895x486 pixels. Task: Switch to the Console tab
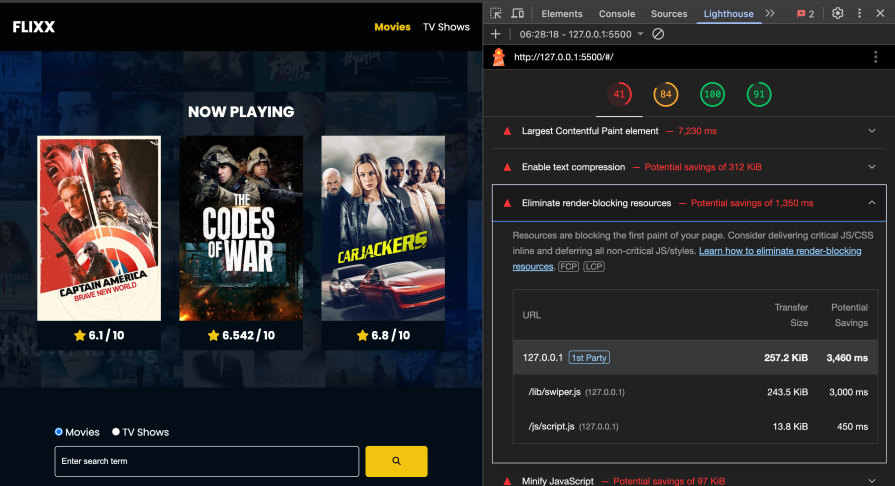point(616,14)
